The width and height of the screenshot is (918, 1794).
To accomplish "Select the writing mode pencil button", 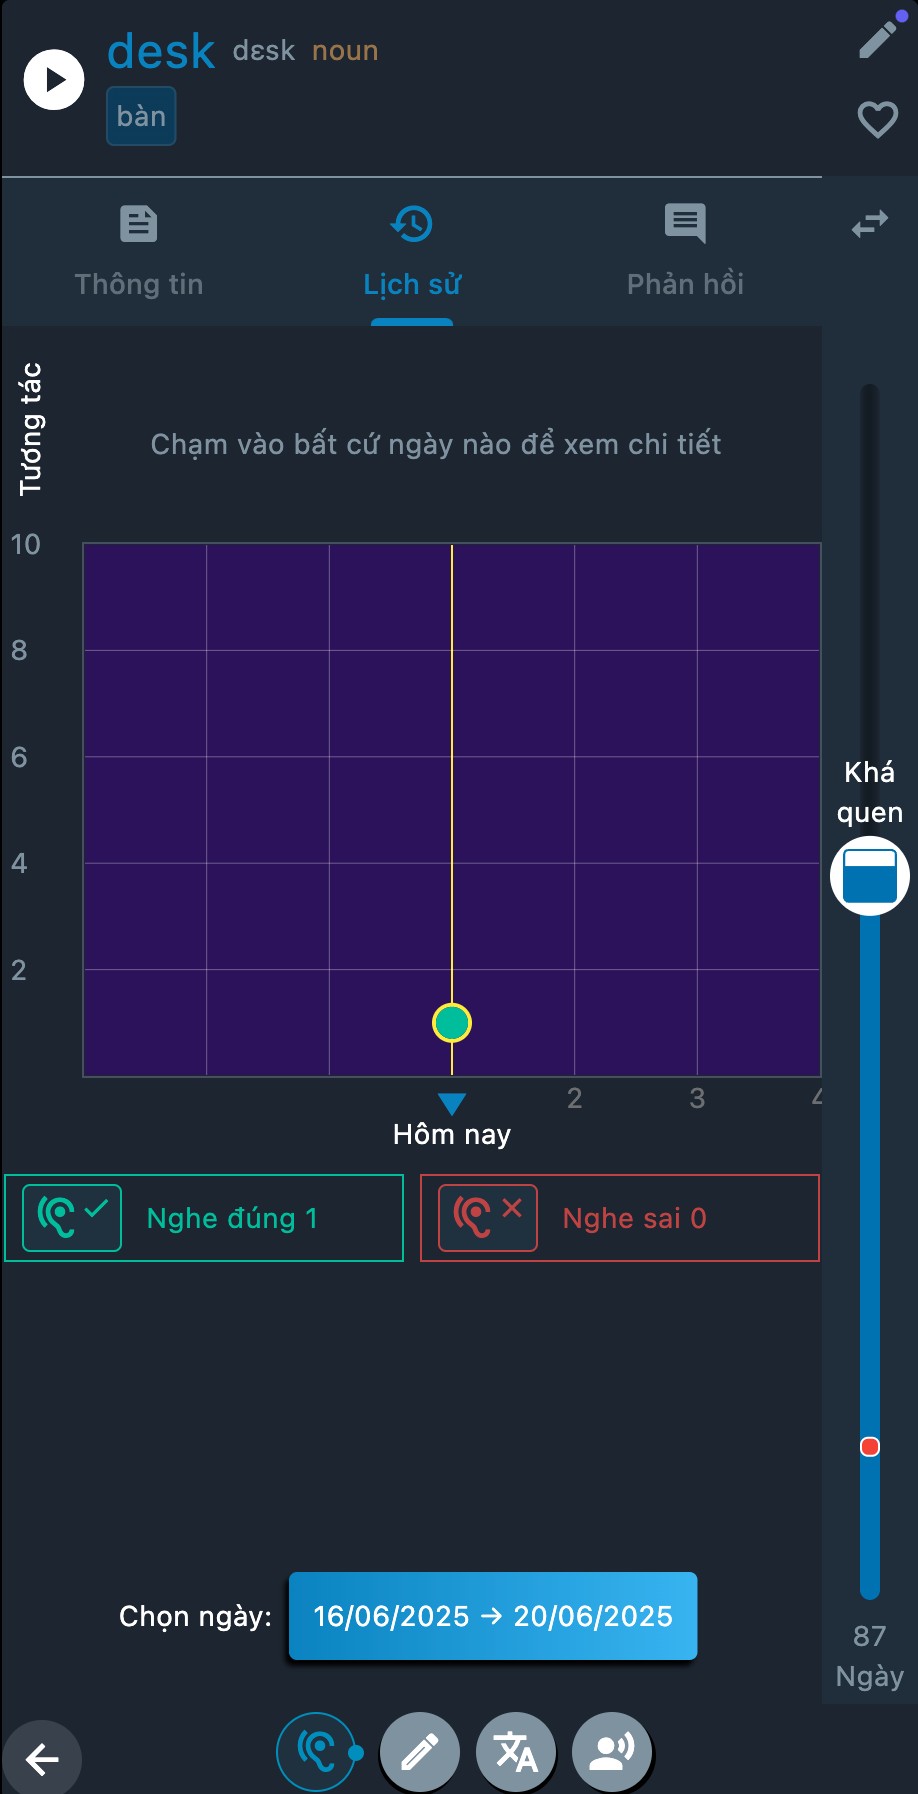I will pos(420,1752).
